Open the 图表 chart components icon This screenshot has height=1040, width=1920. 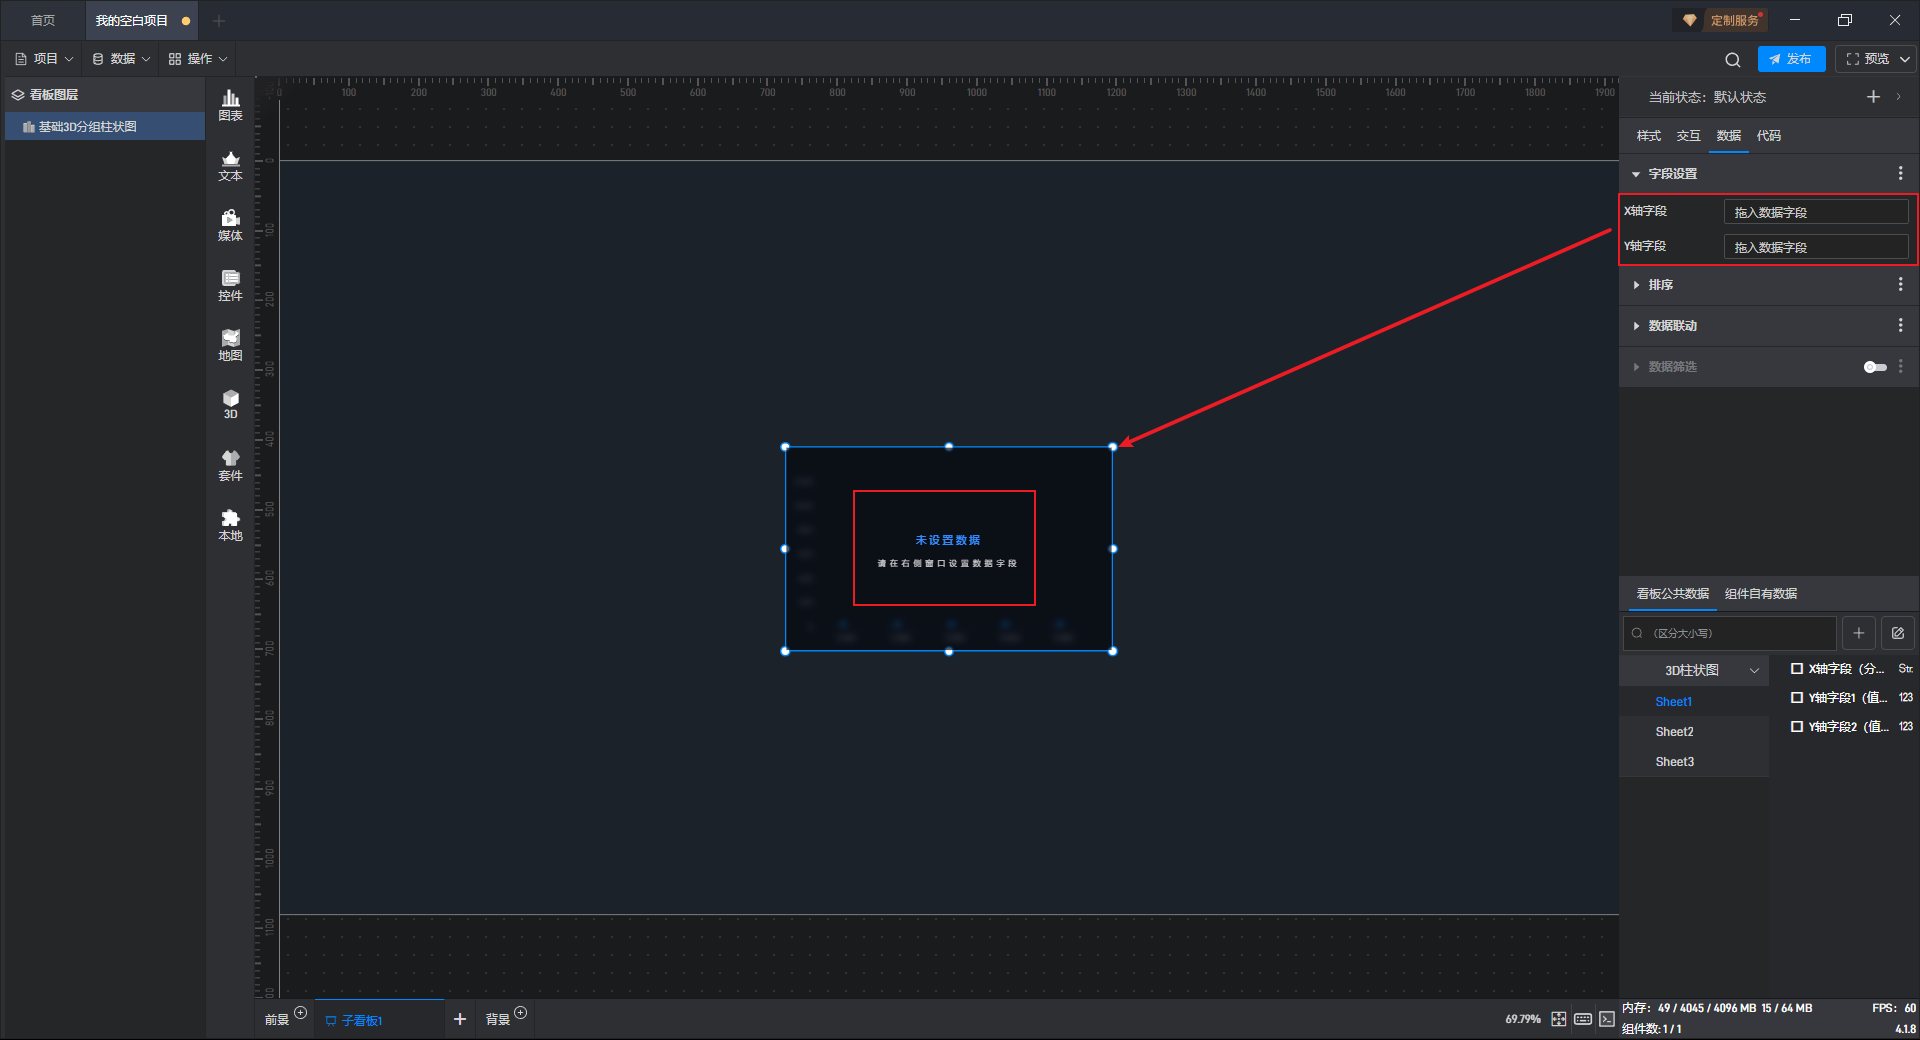230,105
